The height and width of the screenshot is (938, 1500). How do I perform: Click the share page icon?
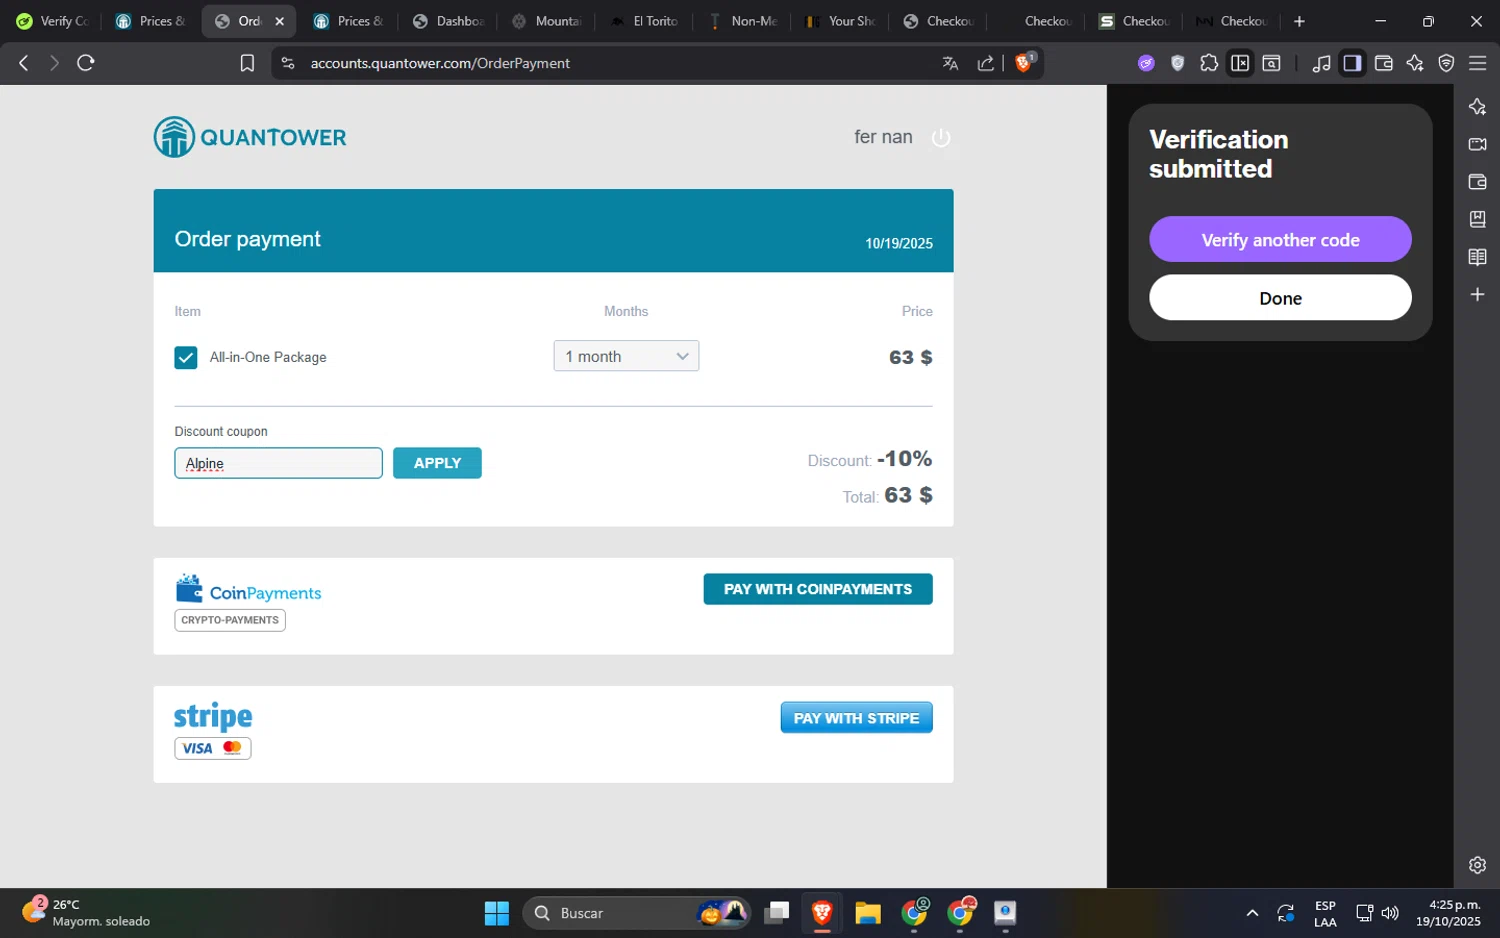tap(986, 63)
